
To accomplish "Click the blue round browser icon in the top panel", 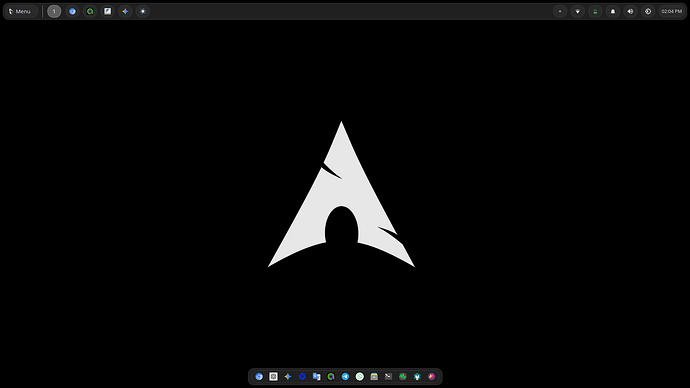I will 72,11.
